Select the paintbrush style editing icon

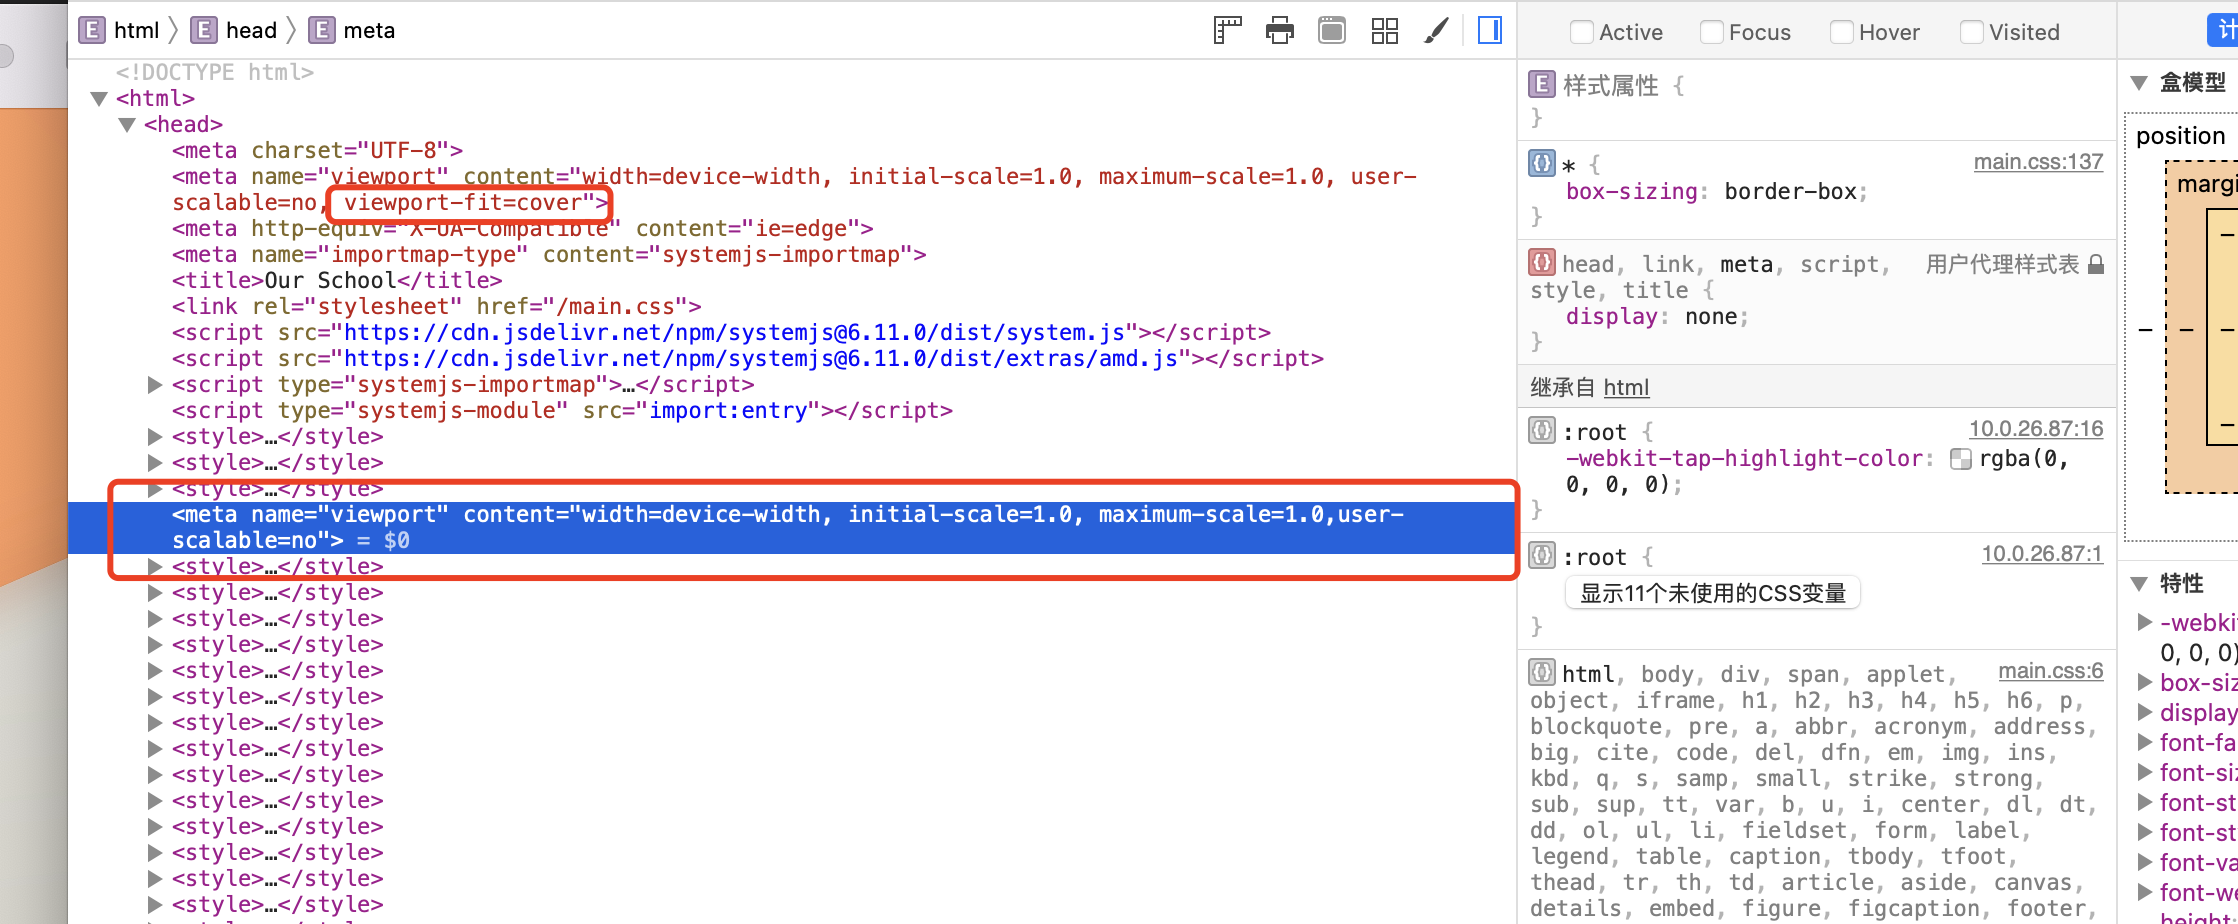click(x=1437, y=30)
